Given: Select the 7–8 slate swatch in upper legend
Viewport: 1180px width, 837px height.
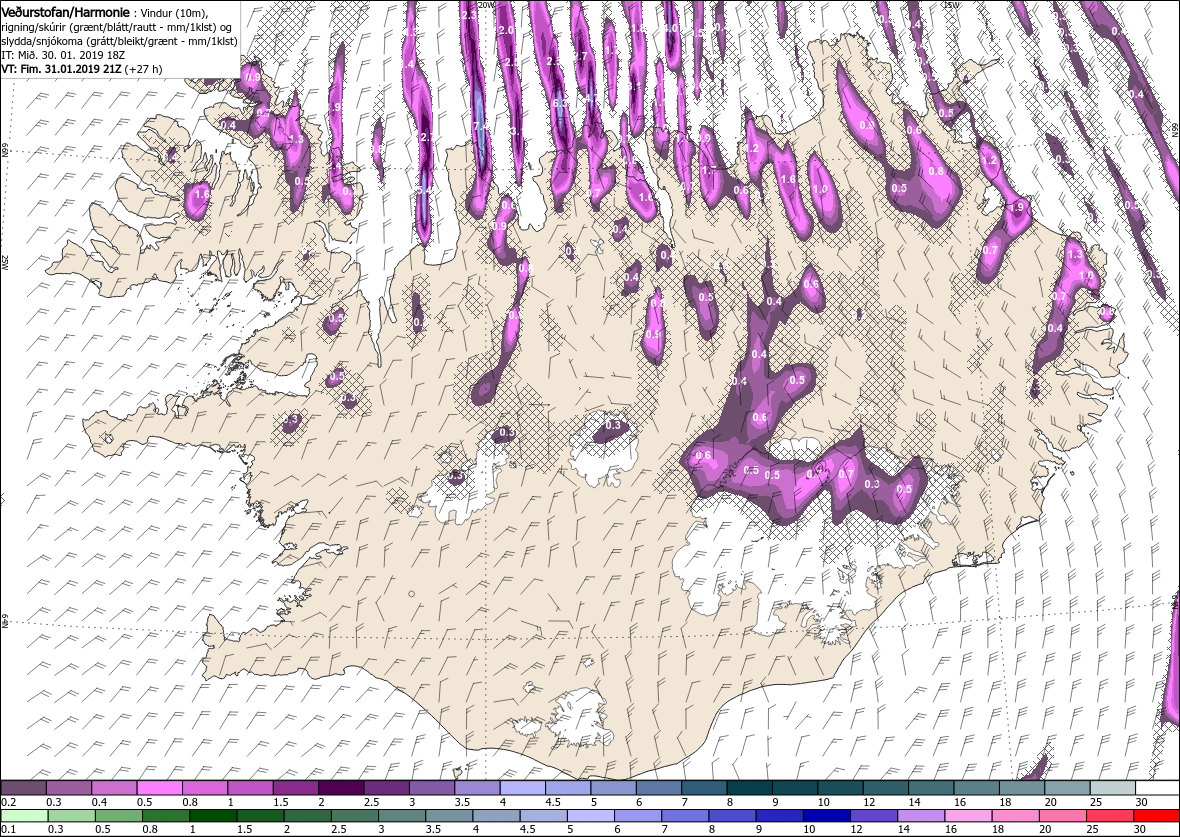Looking at the screenshot, I should click(x=704, y=788).
